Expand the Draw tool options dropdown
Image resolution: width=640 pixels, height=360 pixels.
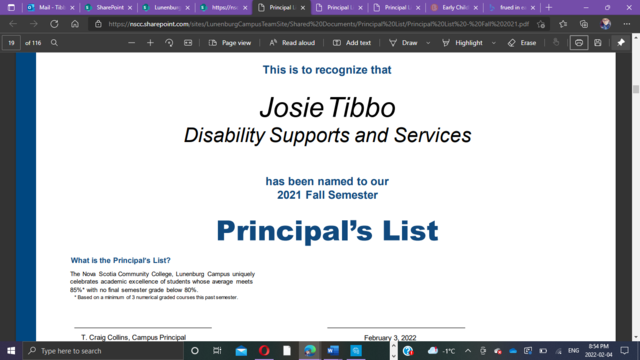[x=428, y=43]
